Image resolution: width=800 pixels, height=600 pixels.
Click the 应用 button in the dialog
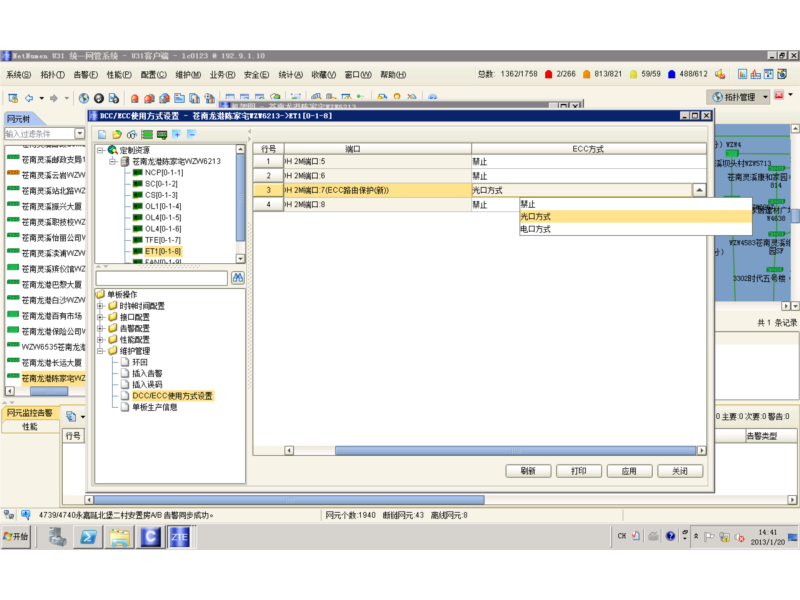click(628, 470)
